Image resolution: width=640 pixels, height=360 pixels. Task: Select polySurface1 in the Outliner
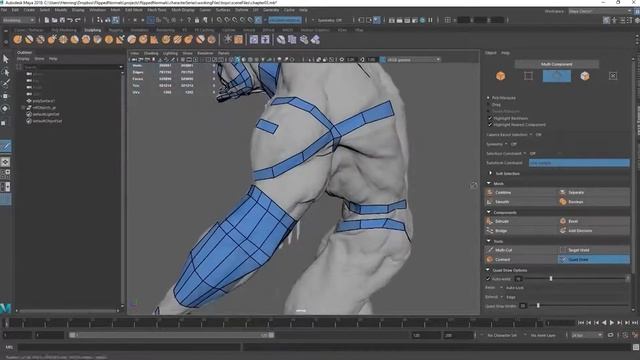pos(44,101)
